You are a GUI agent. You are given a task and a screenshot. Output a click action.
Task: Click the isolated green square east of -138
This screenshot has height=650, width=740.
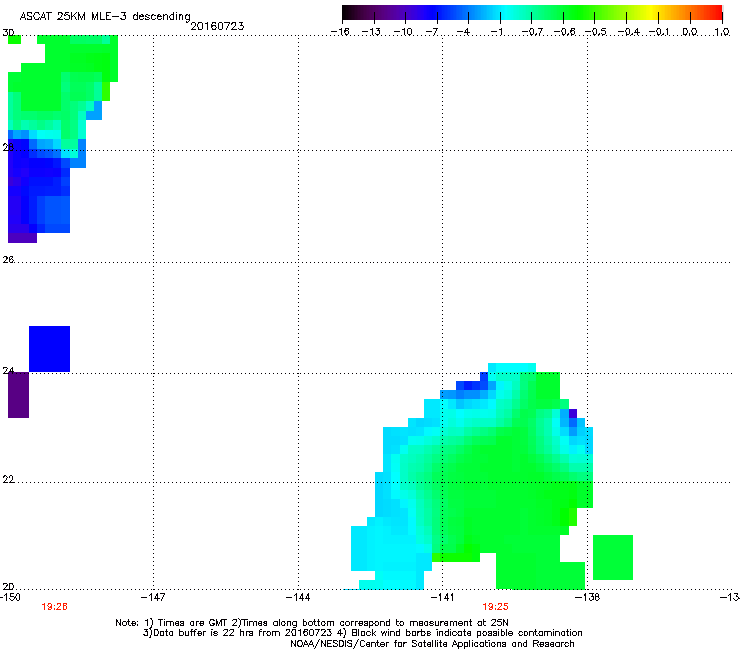tap(613, 557)
